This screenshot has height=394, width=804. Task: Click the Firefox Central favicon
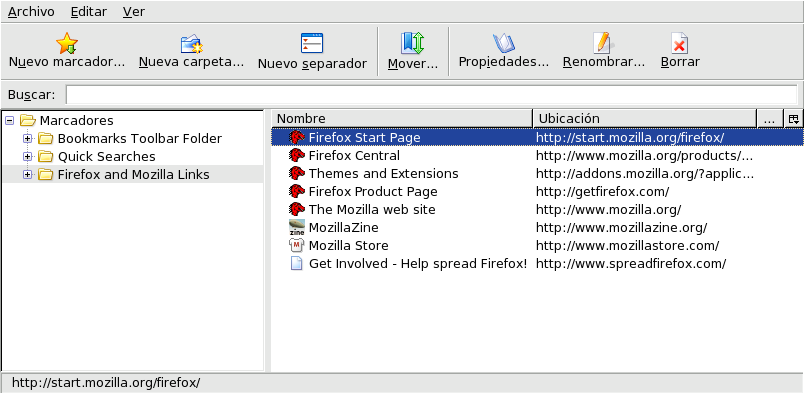point(297,155)
